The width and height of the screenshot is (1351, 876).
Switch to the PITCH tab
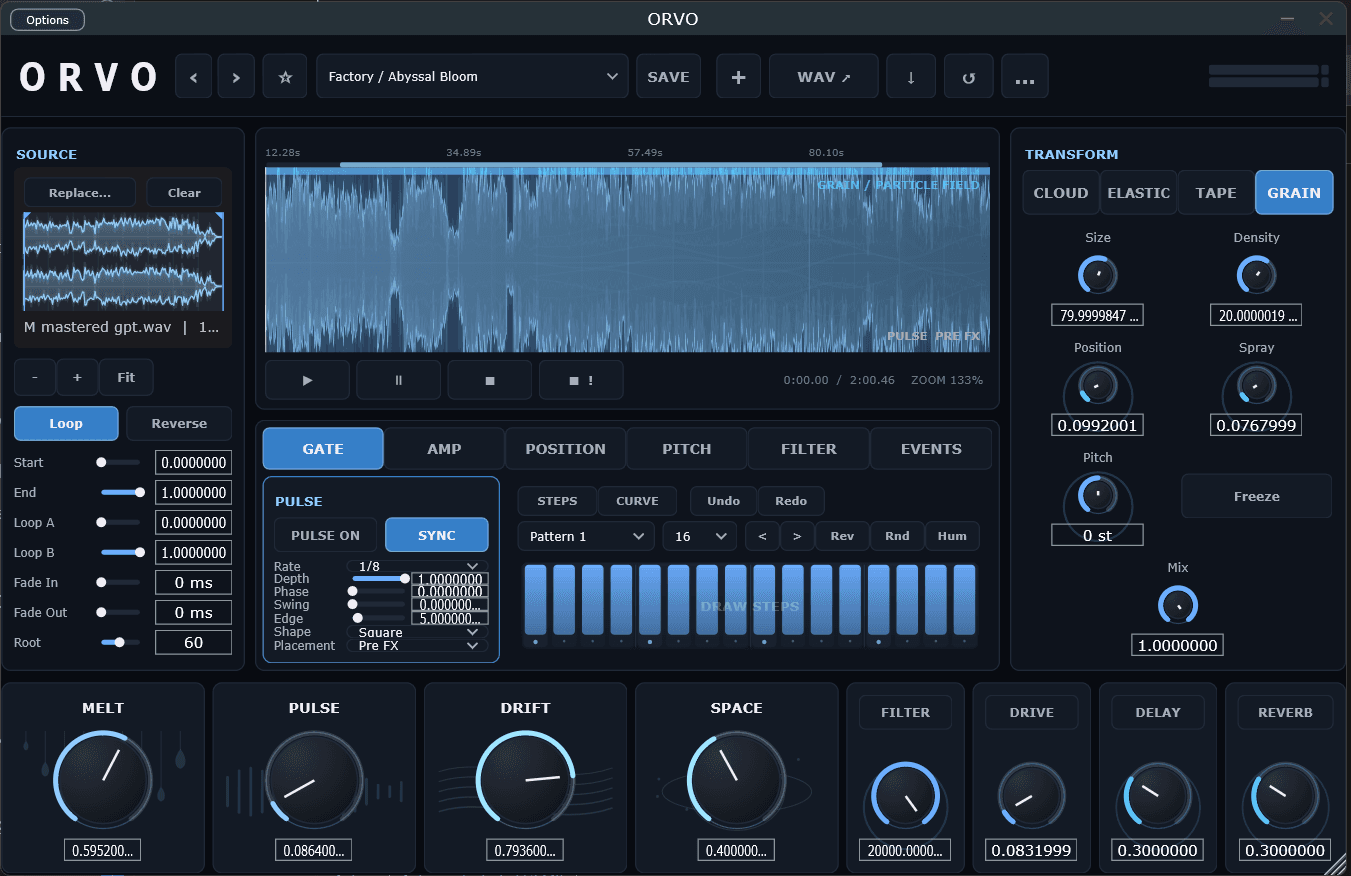(687, 449)
